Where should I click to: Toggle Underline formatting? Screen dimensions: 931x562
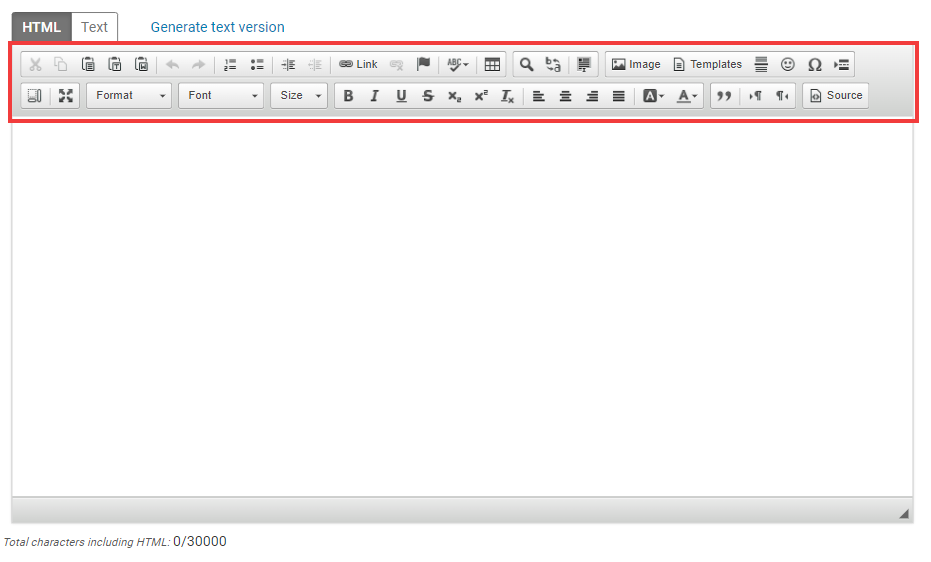click(401, 96)
